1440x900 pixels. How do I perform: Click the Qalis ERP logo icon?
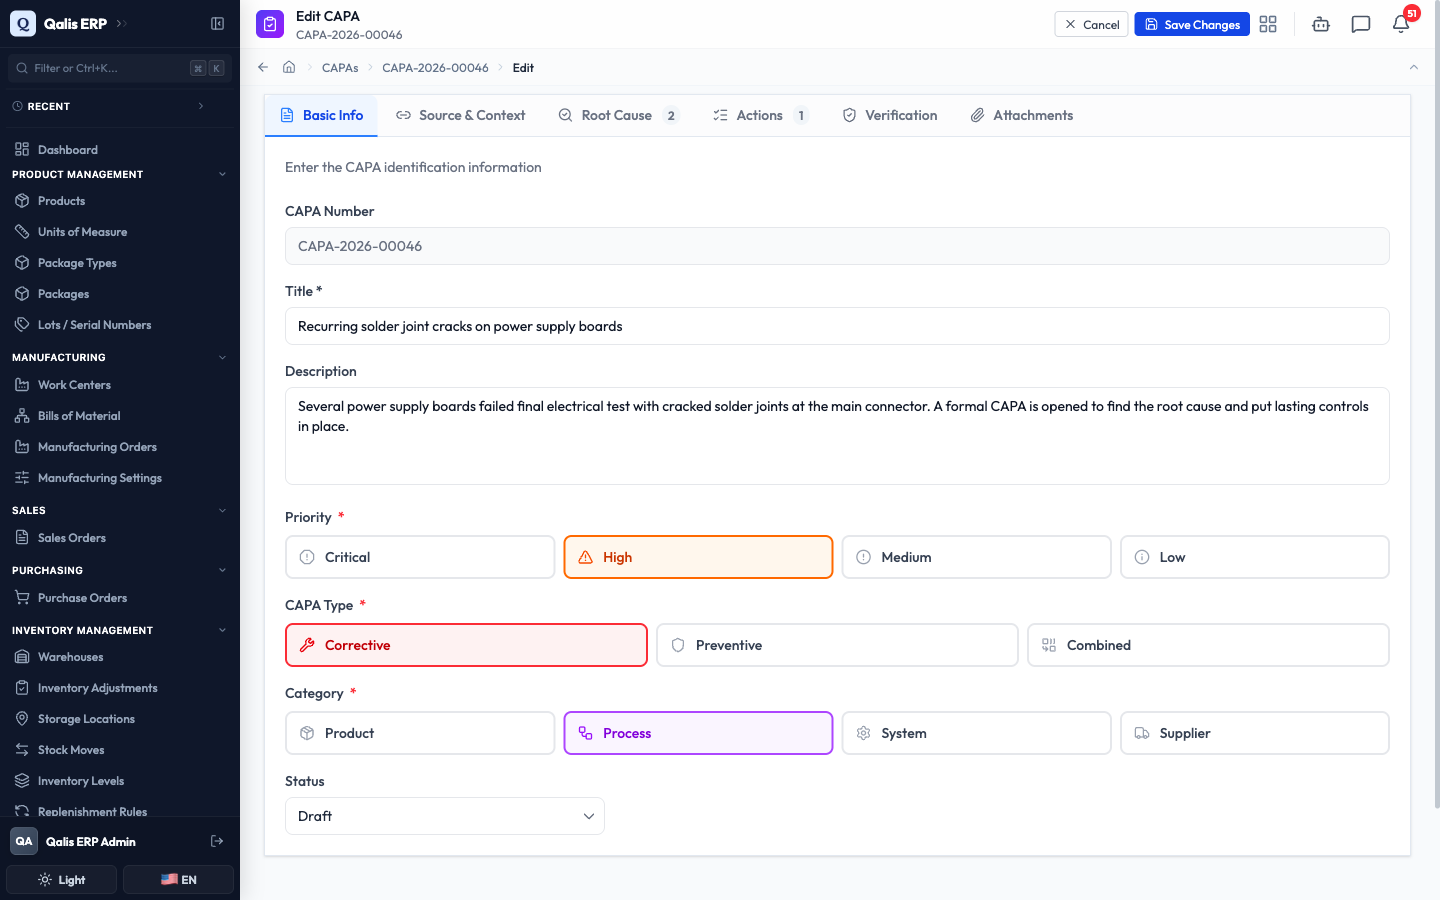click(x=22, y=23)
